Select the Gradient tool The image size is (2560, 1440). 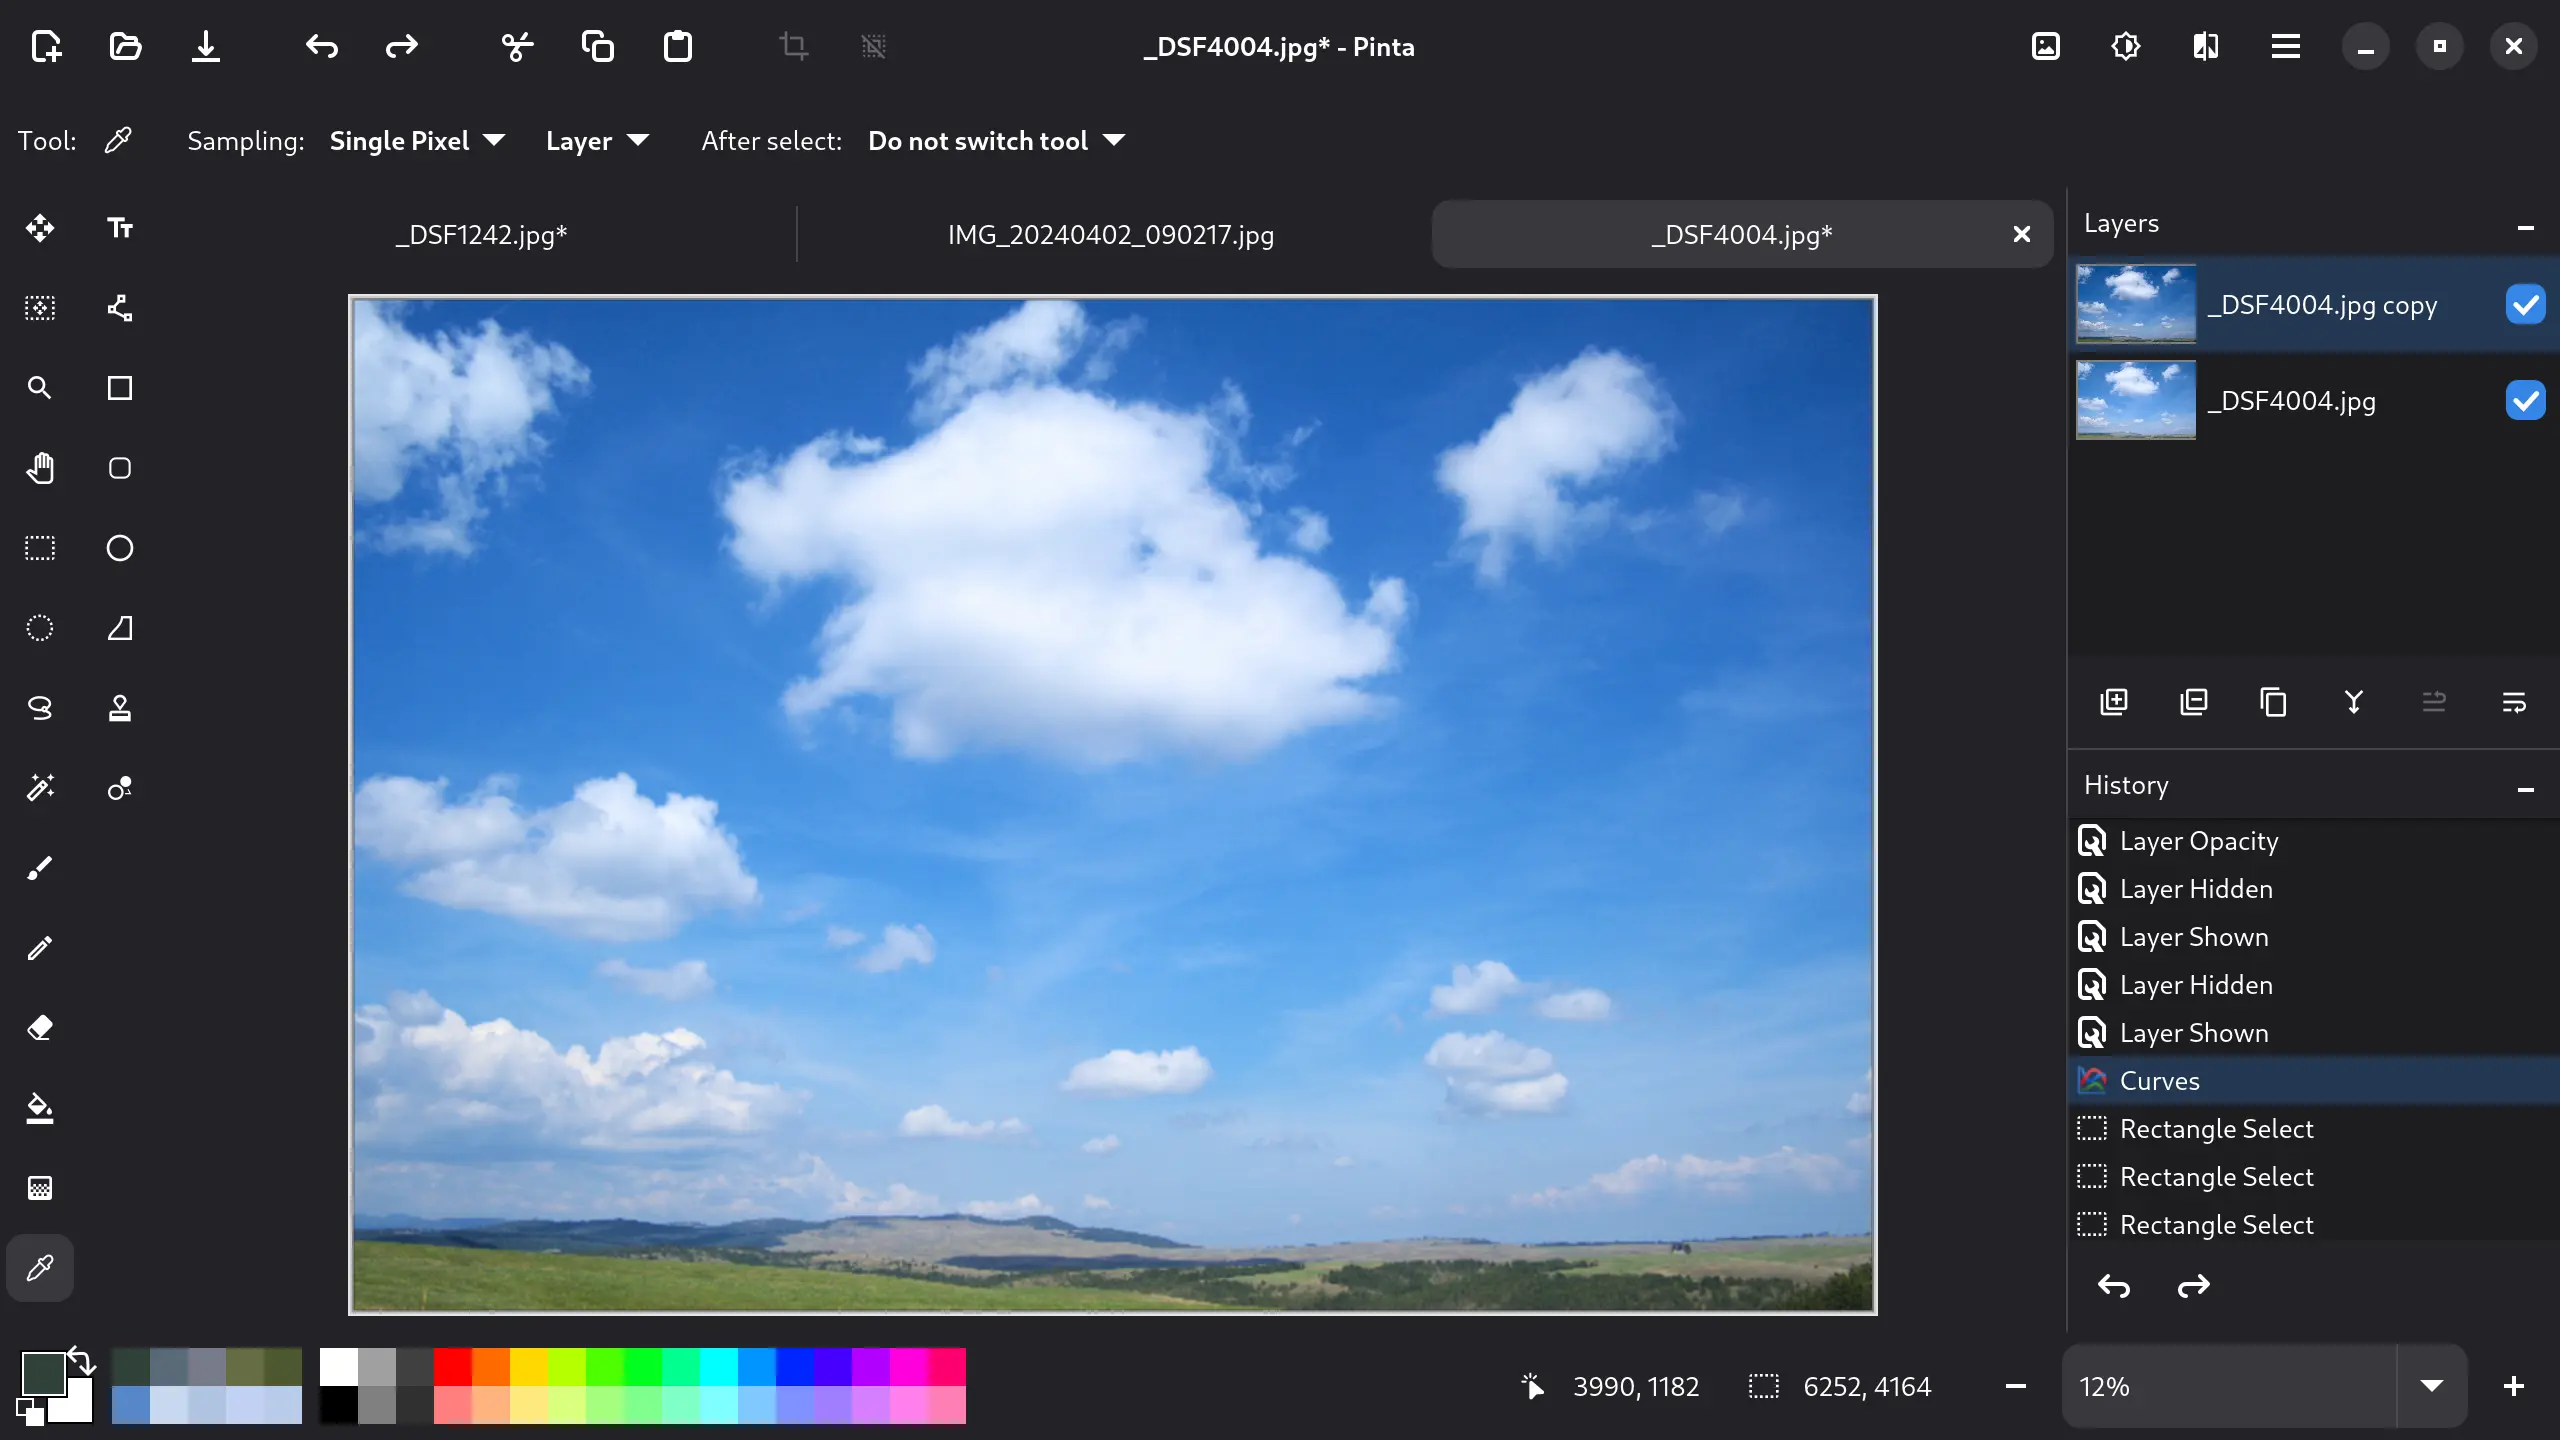(40, 1188)
